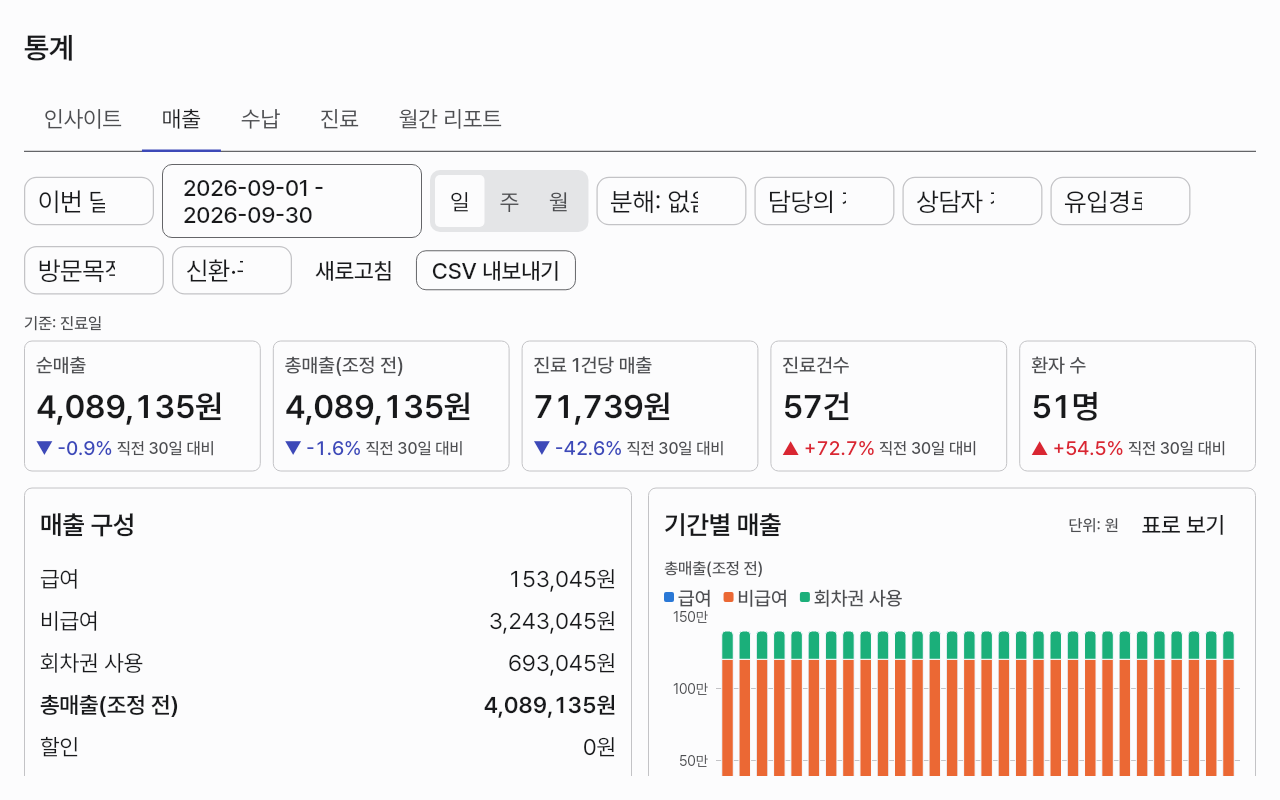
Task: Click the blue 급여 legend swatch
Action: tap(669, 598)
